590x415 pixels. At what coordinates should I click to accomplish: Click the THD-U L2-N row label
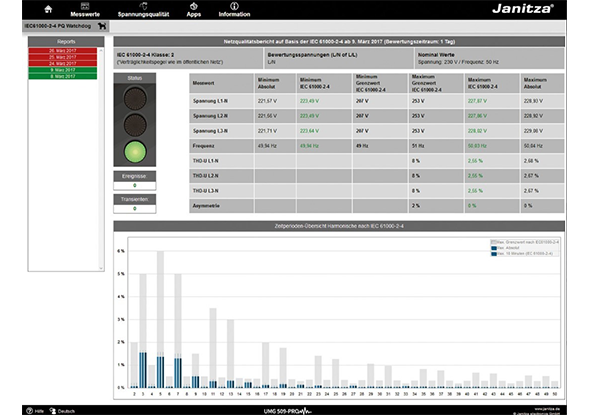point(205,176)
